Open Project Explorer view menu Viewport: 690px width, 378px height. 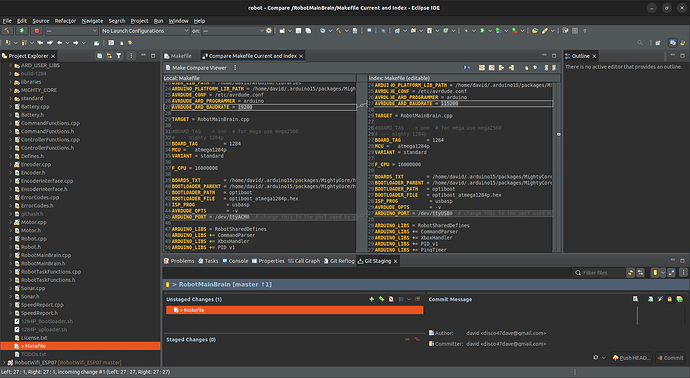pyautogui.click(x=131, y=56)
